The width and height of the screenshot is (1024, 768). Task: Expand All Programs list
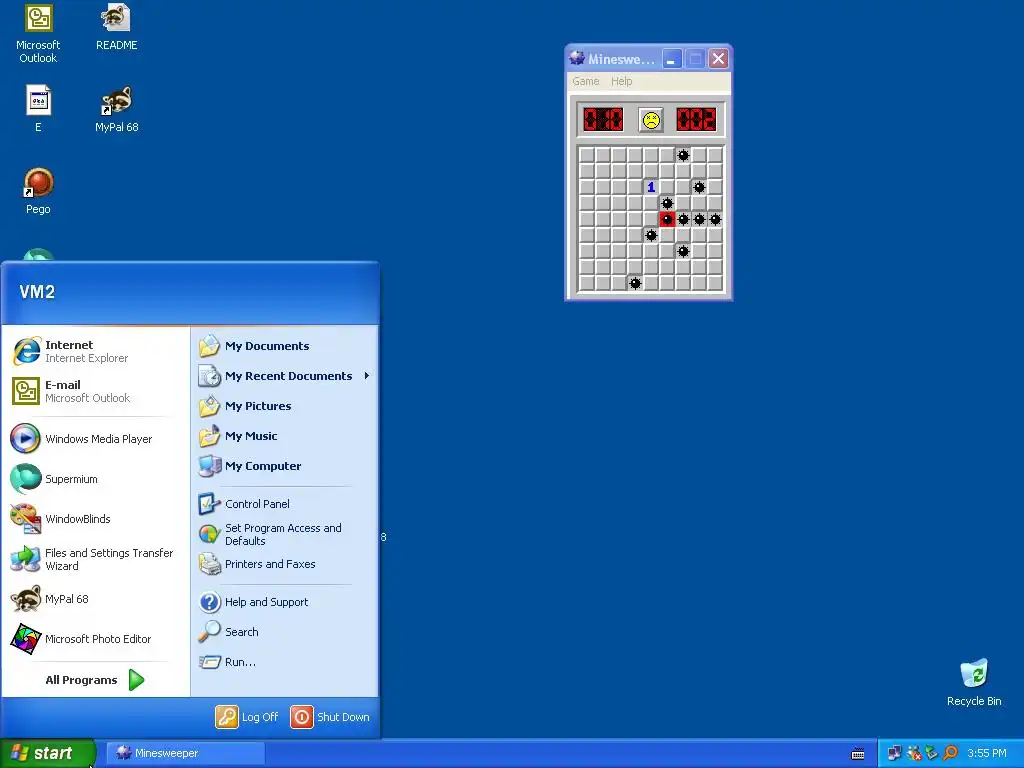tap(95, 680)
